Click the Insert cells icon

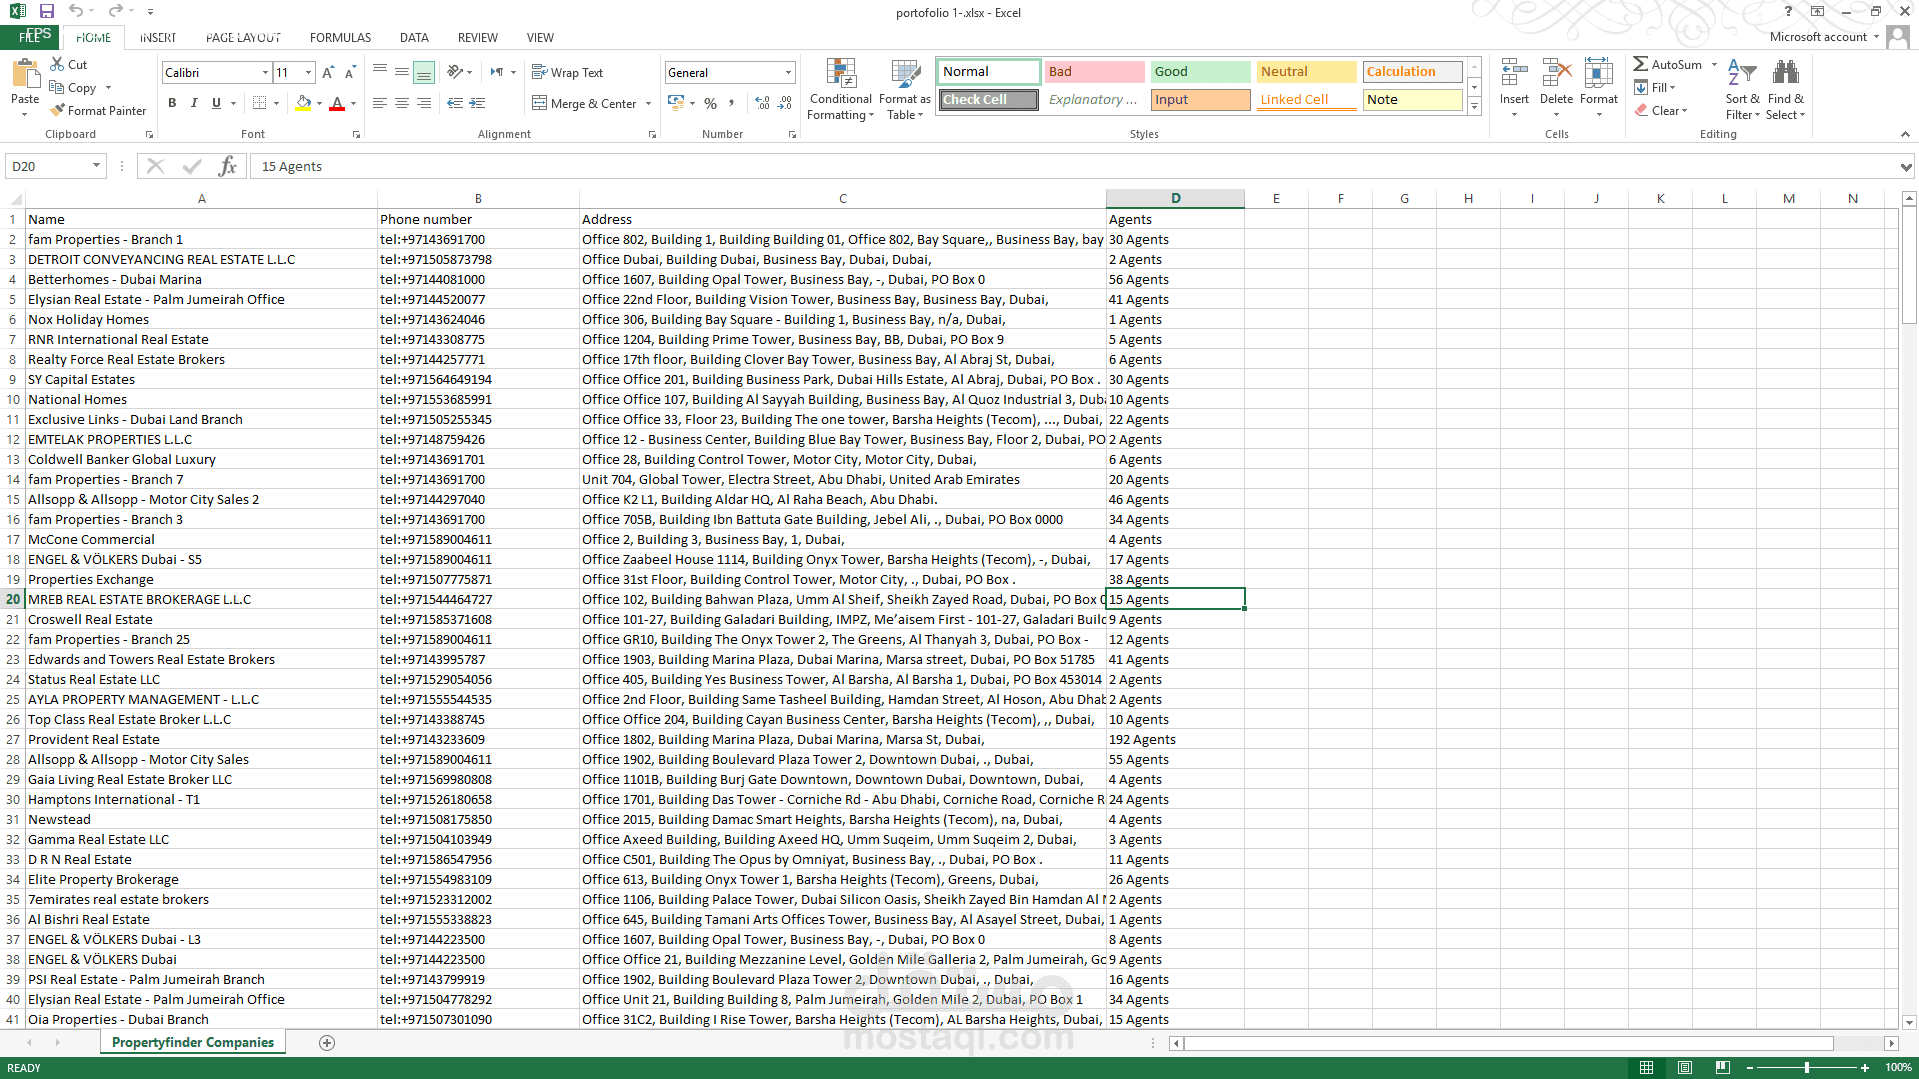click(x=1514, y=74)
